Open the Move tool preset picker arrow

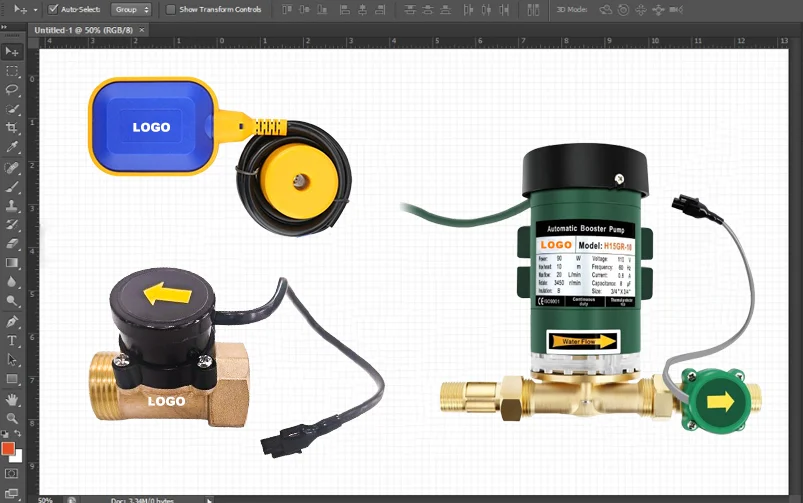(35, 9)
